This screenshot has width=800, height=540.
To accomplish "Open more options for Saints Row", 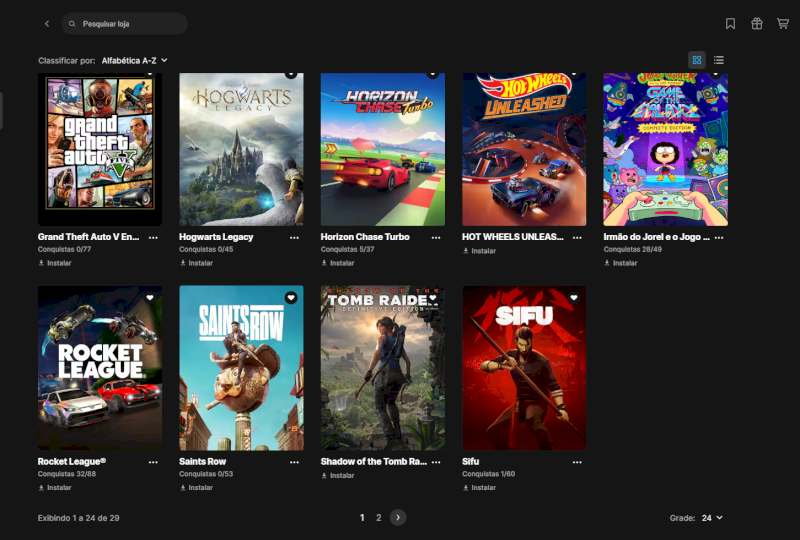I will [x=294, y=462].
